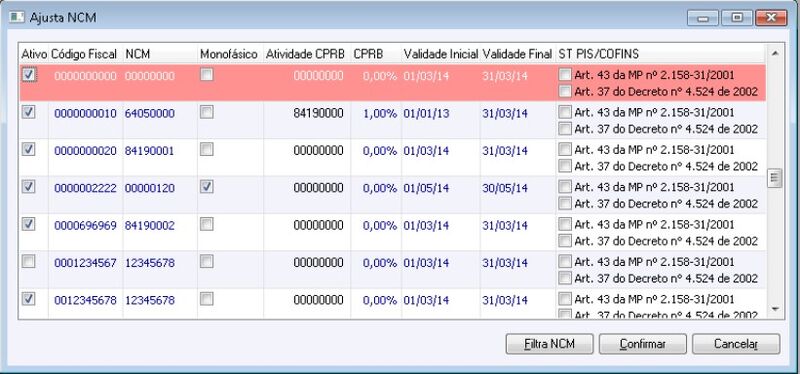Select Validade Inicial 01/05/14

coord(426,188)
